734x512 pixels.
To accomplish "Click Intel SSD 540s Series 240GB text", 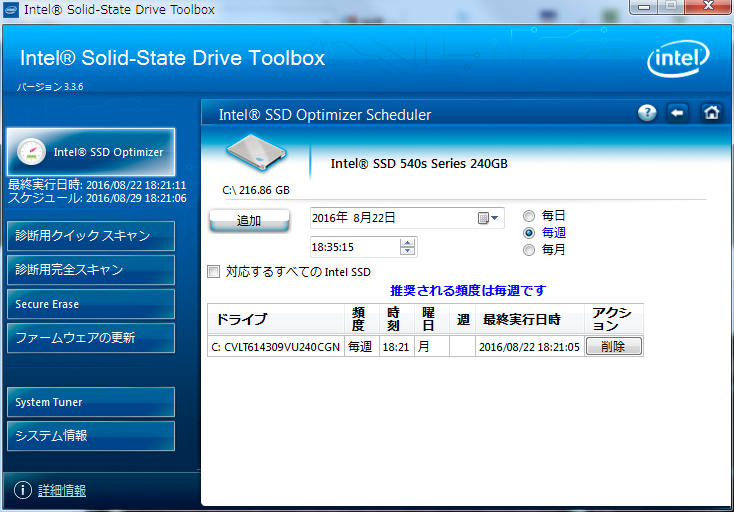I will coord(419,163).
